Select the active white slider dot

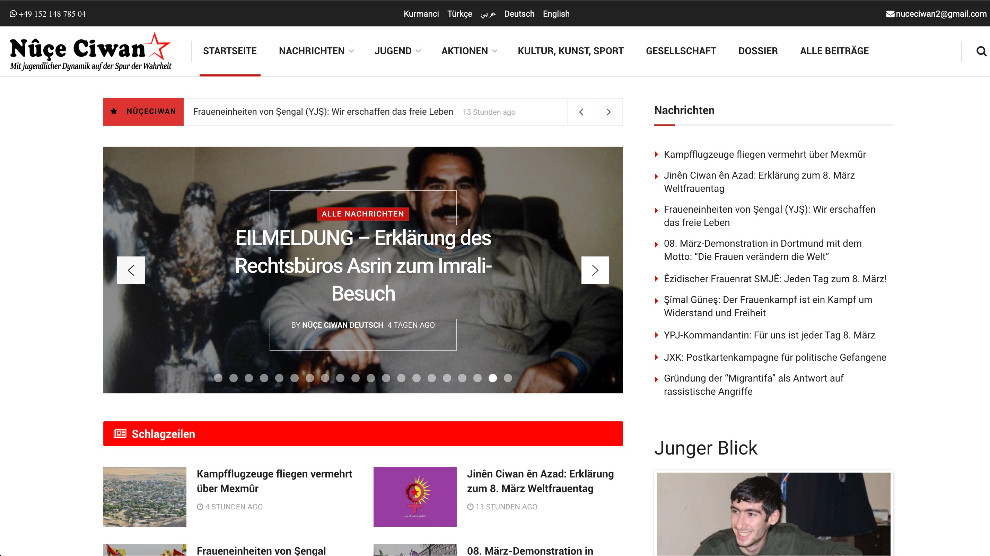click(492, 378)
